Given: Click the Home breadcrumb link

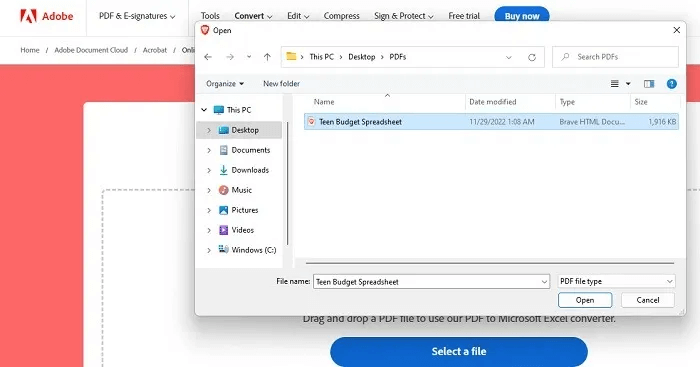Looking at the screenshot, I should (x=30, y=50).
